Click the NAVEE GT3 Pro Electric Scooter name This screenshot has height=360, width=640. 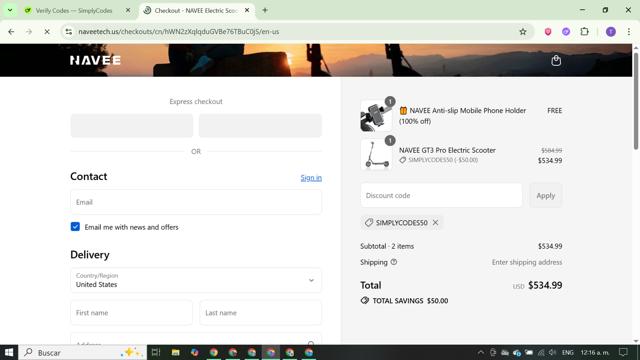(x=447, y=150)
